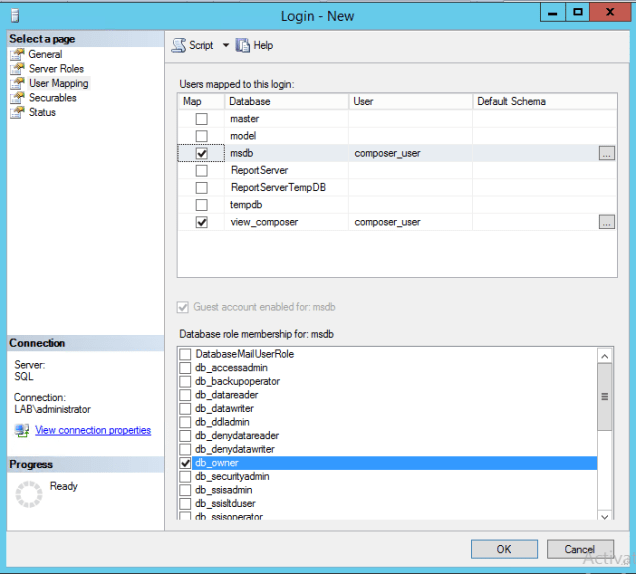This screenshot has height=574, width=636.
Task: Click the Default Schema column header
Action: (x=545, y=101)
